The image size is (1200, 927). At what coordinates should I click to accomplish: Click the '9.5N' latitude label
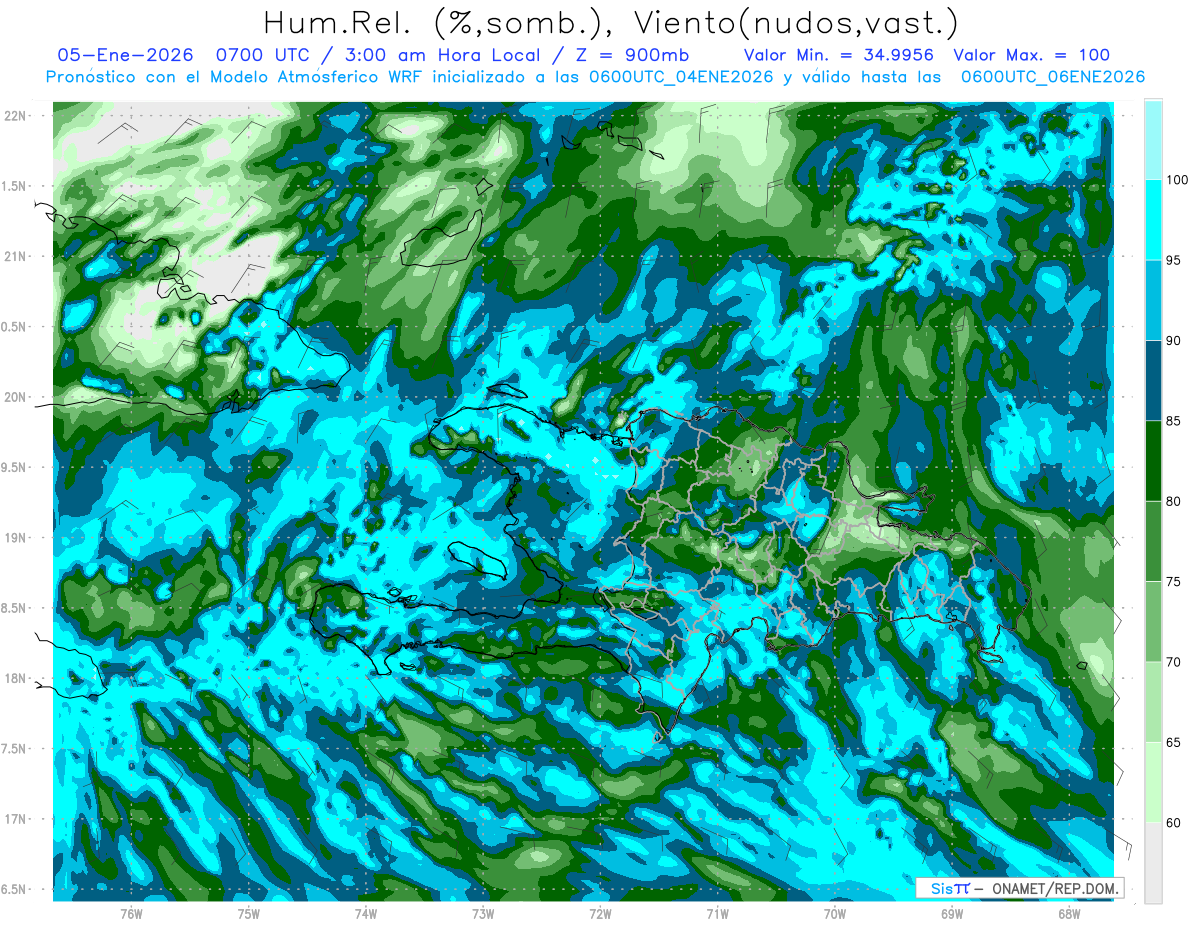tap(15, 467)
